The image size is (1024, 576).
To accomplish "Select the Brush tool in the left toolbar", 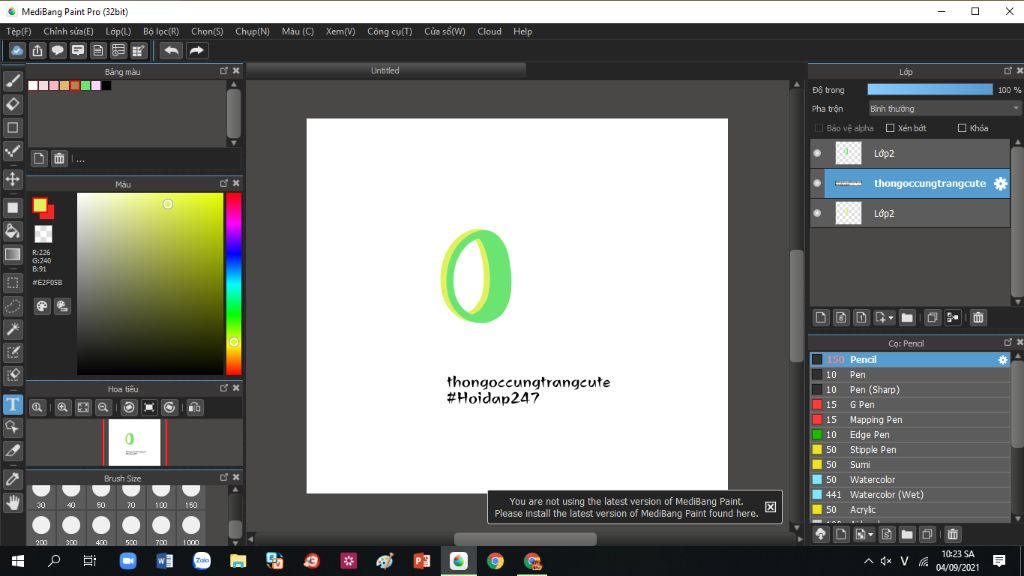I will [12, 80].
